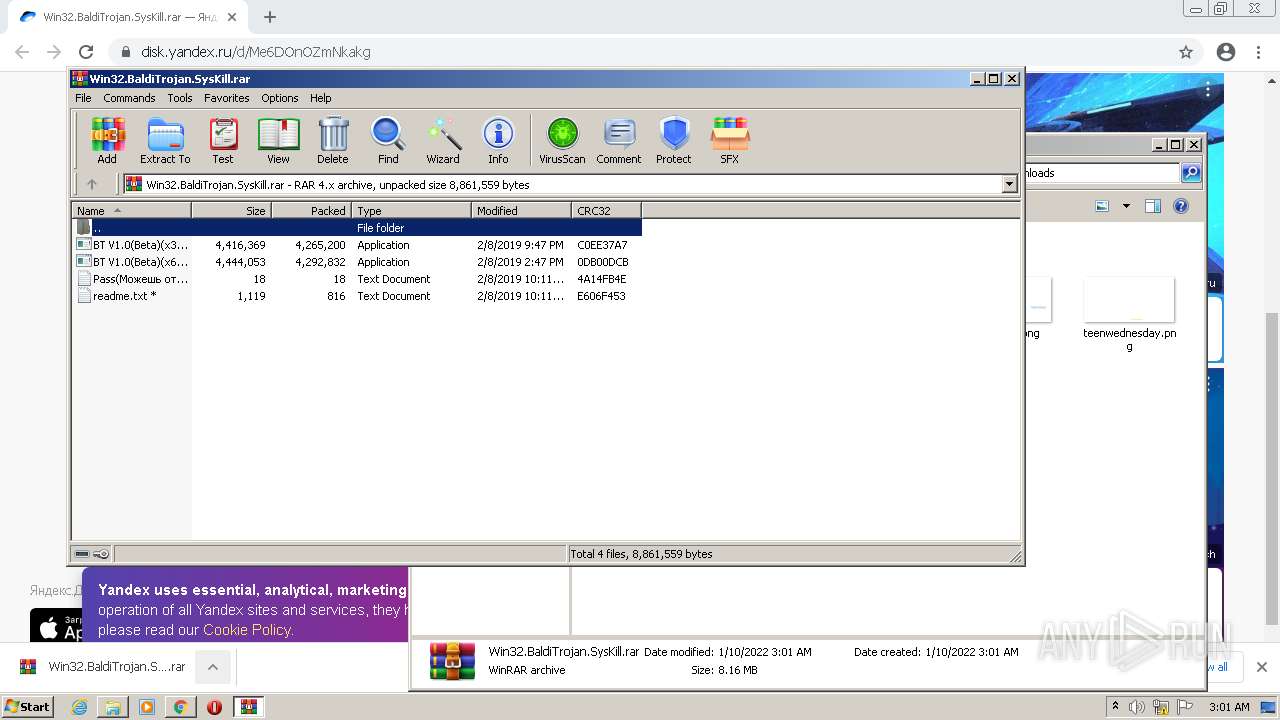Select the BT V1.0(Beta)(x3... application file
The image size is (1280, 720).
coord(357,245)
